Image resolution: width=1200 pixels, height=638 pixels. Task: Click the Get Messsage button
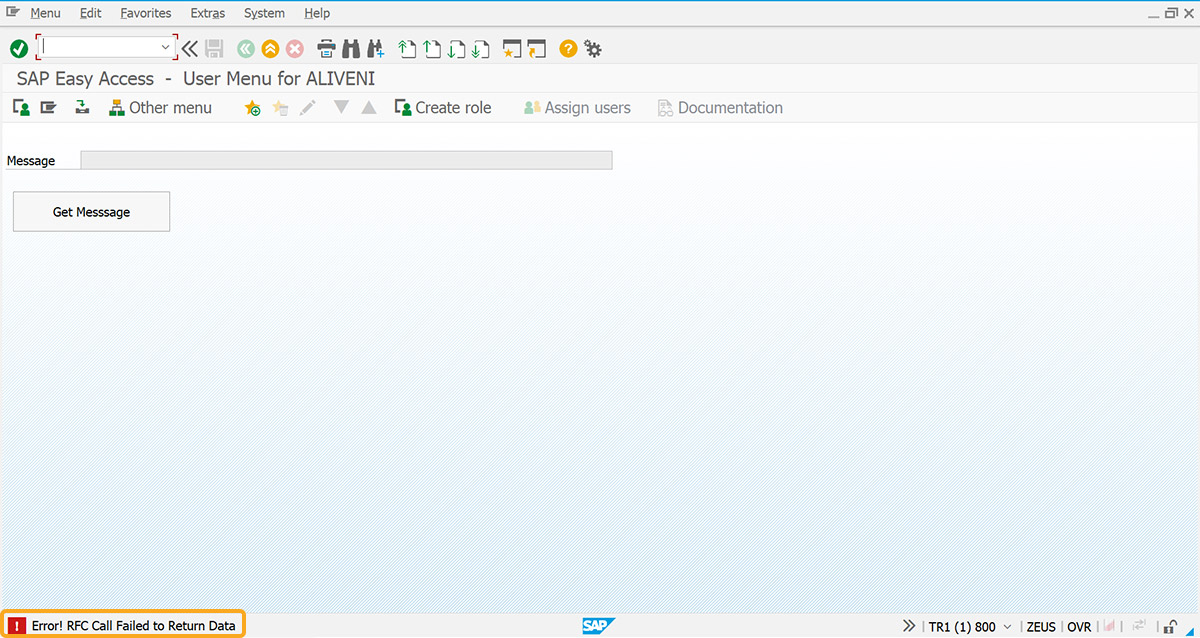tap(91, 212)
